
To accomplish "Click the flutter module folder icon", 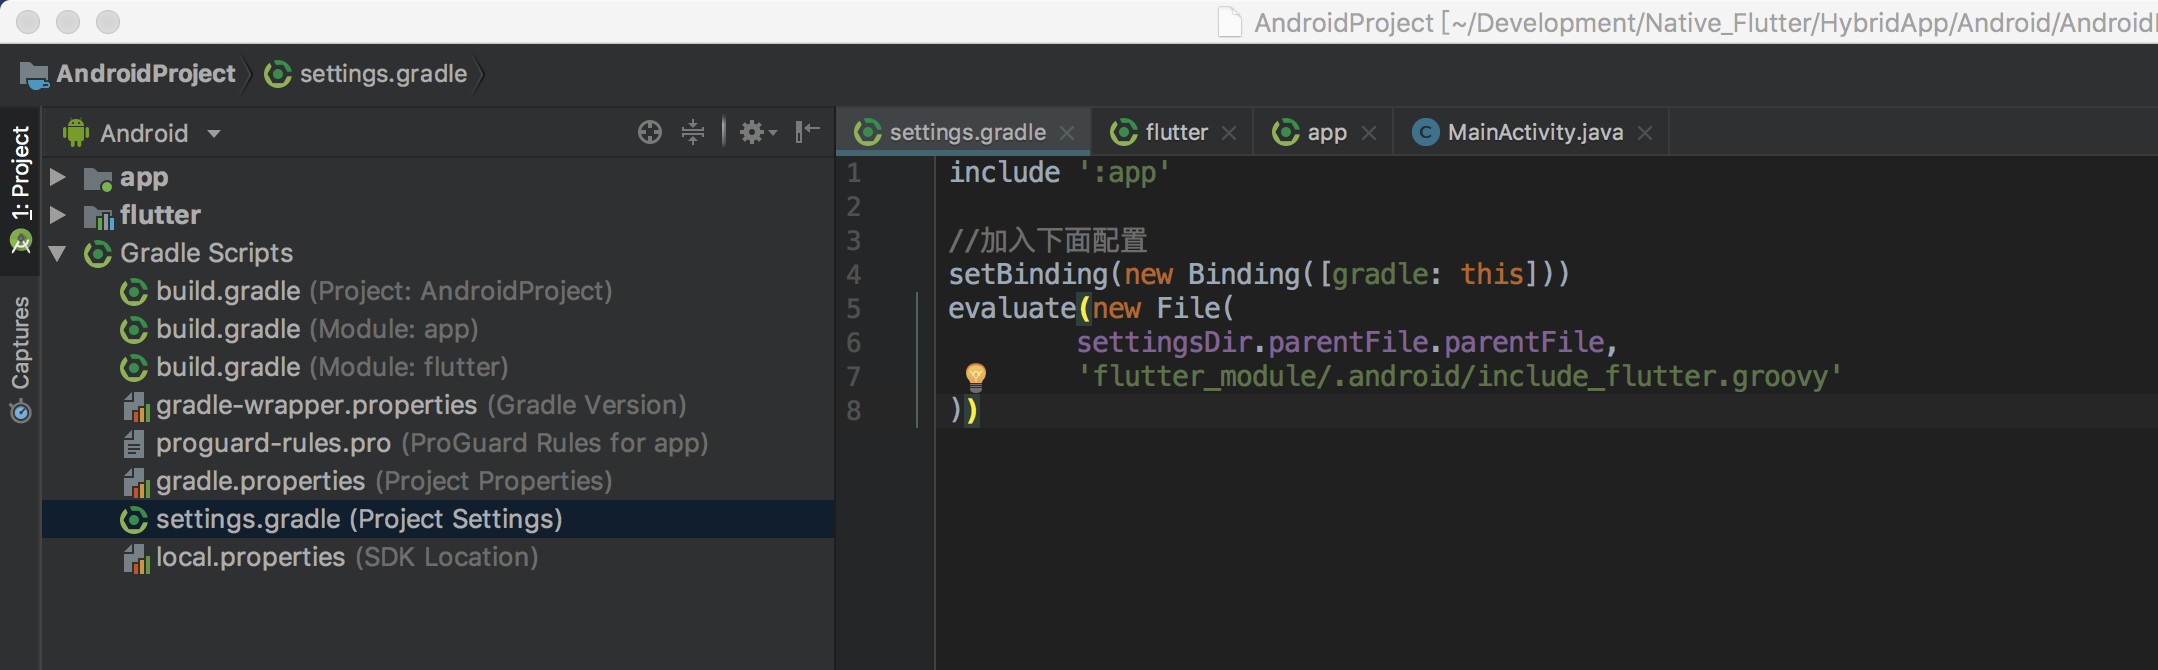I will tap(98, 216).
